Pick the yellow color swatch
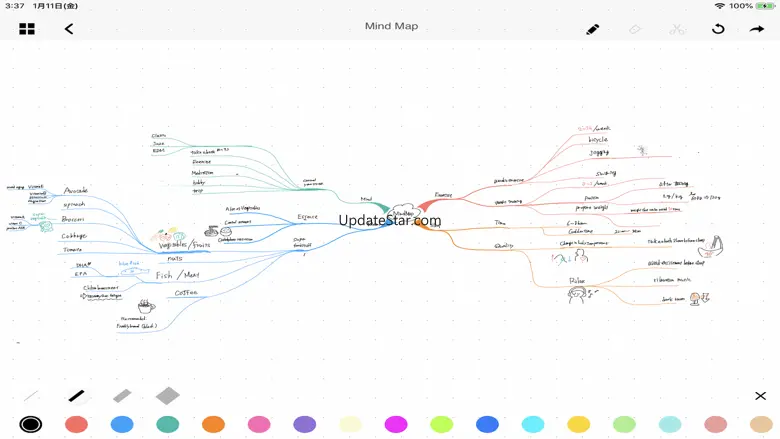 579,424
